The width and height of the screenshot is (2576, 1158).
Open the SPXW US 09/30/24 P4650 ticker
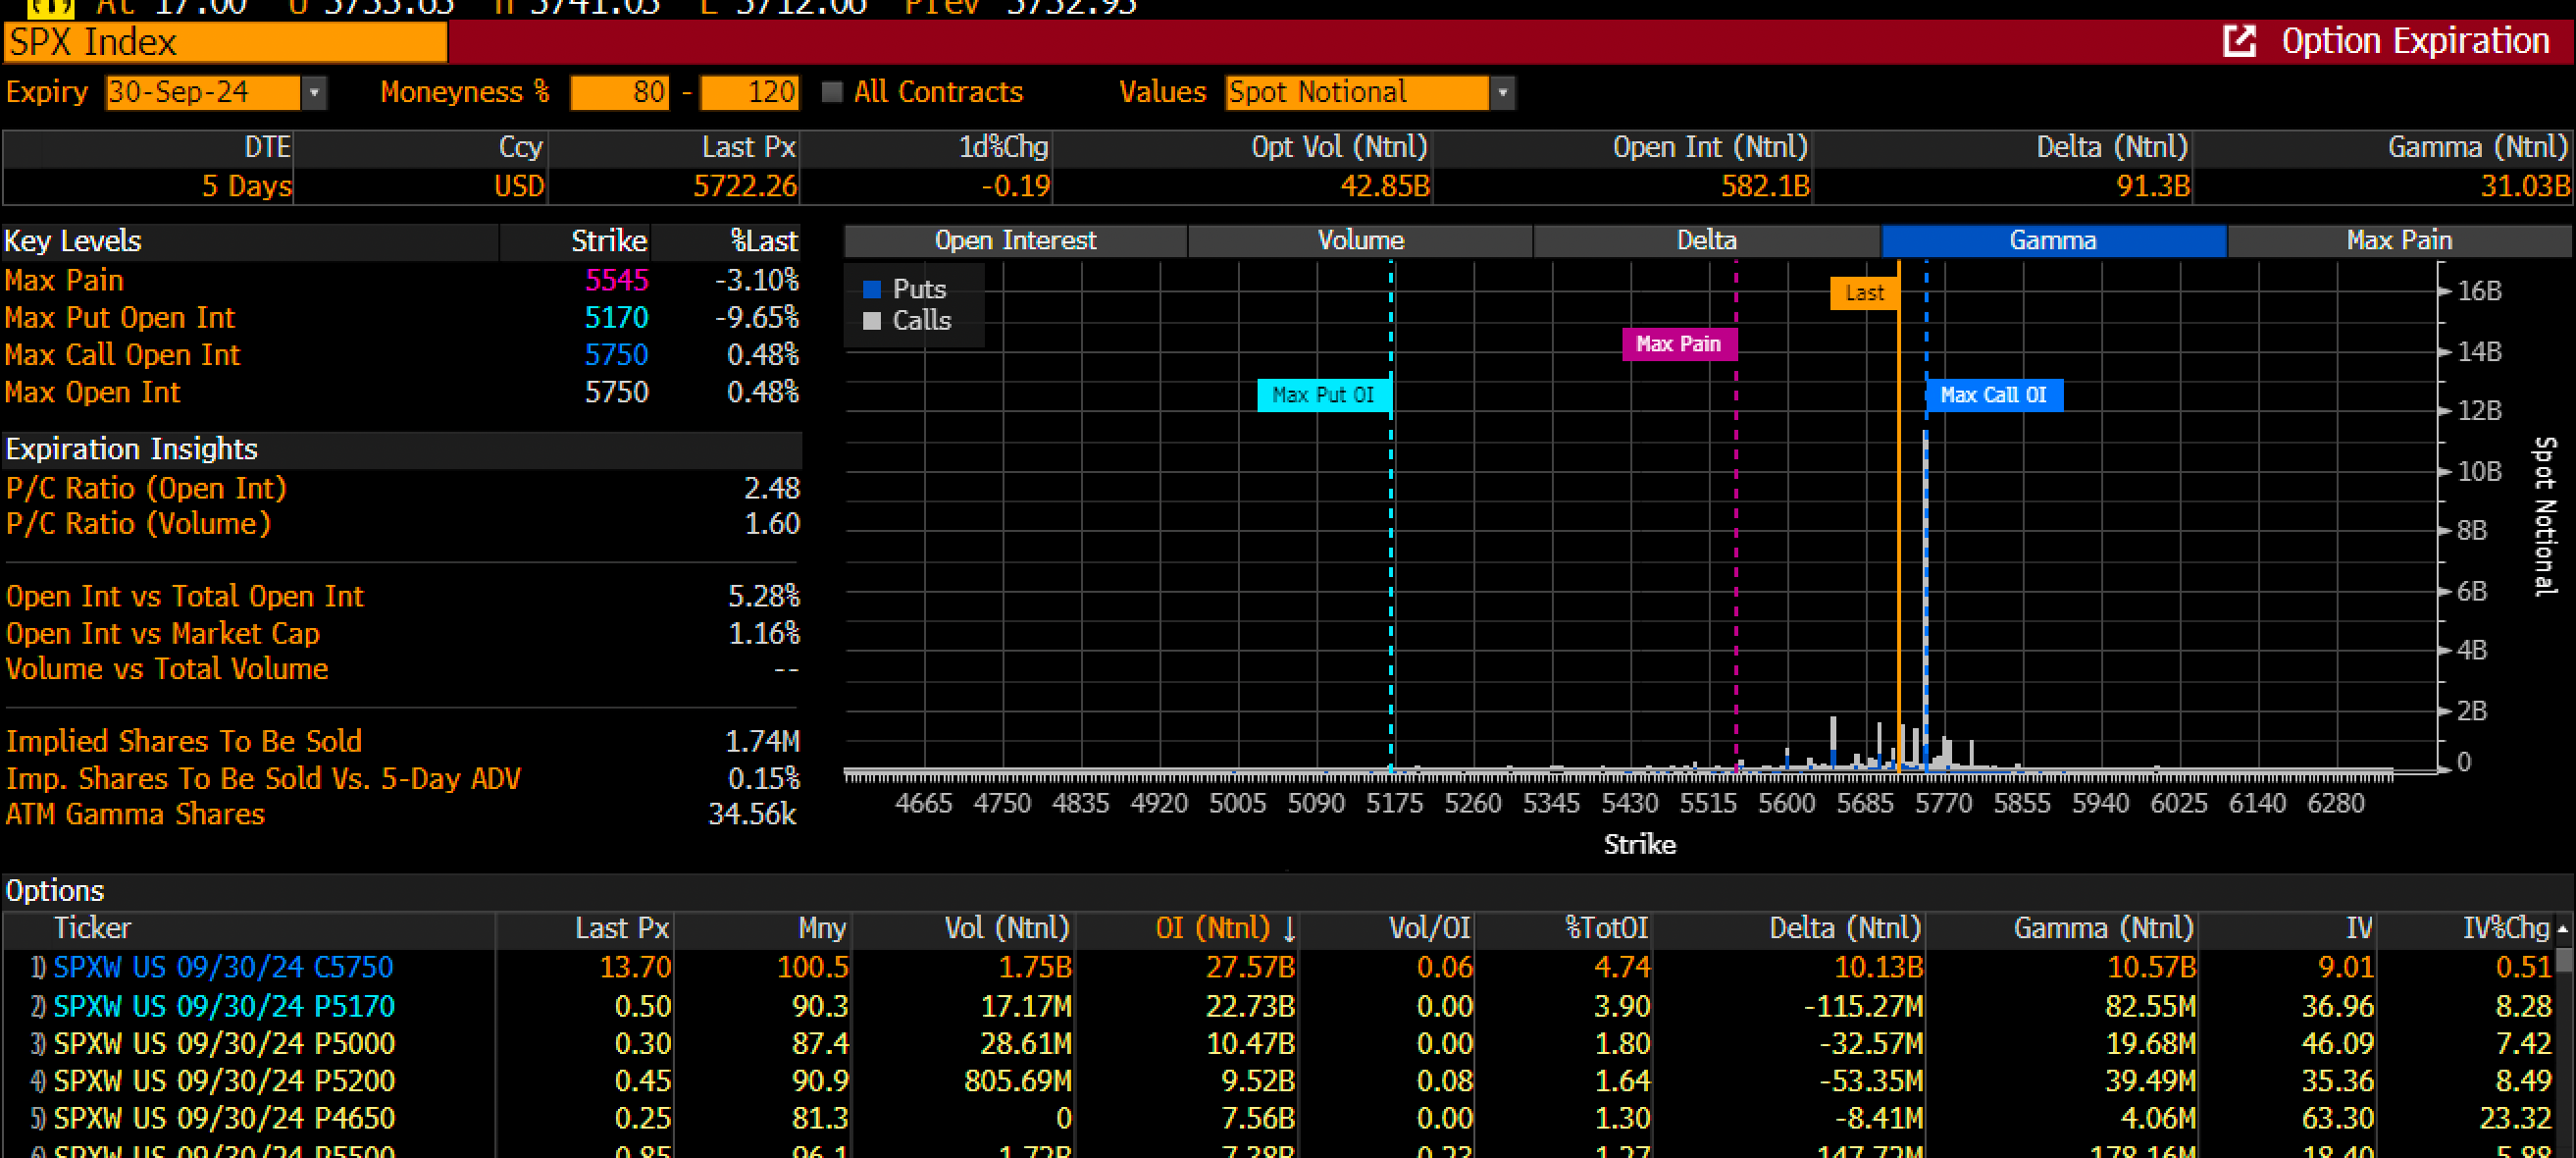point(223,1118)
